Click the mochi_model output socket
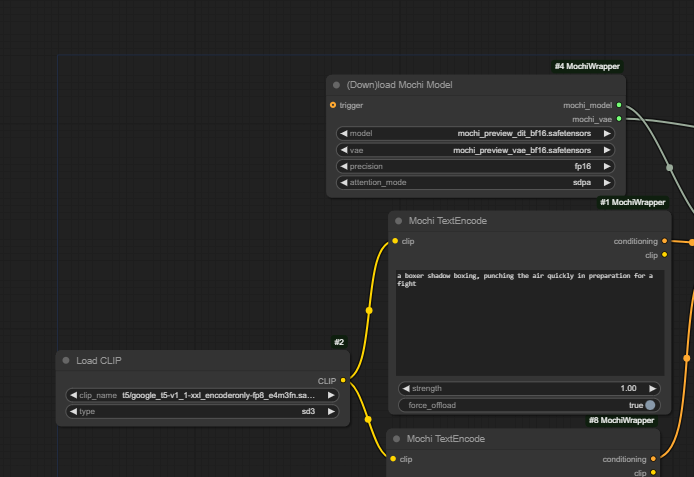Image resolution: width=694 pixels, height=477 pixels. [x=619, y=105]
